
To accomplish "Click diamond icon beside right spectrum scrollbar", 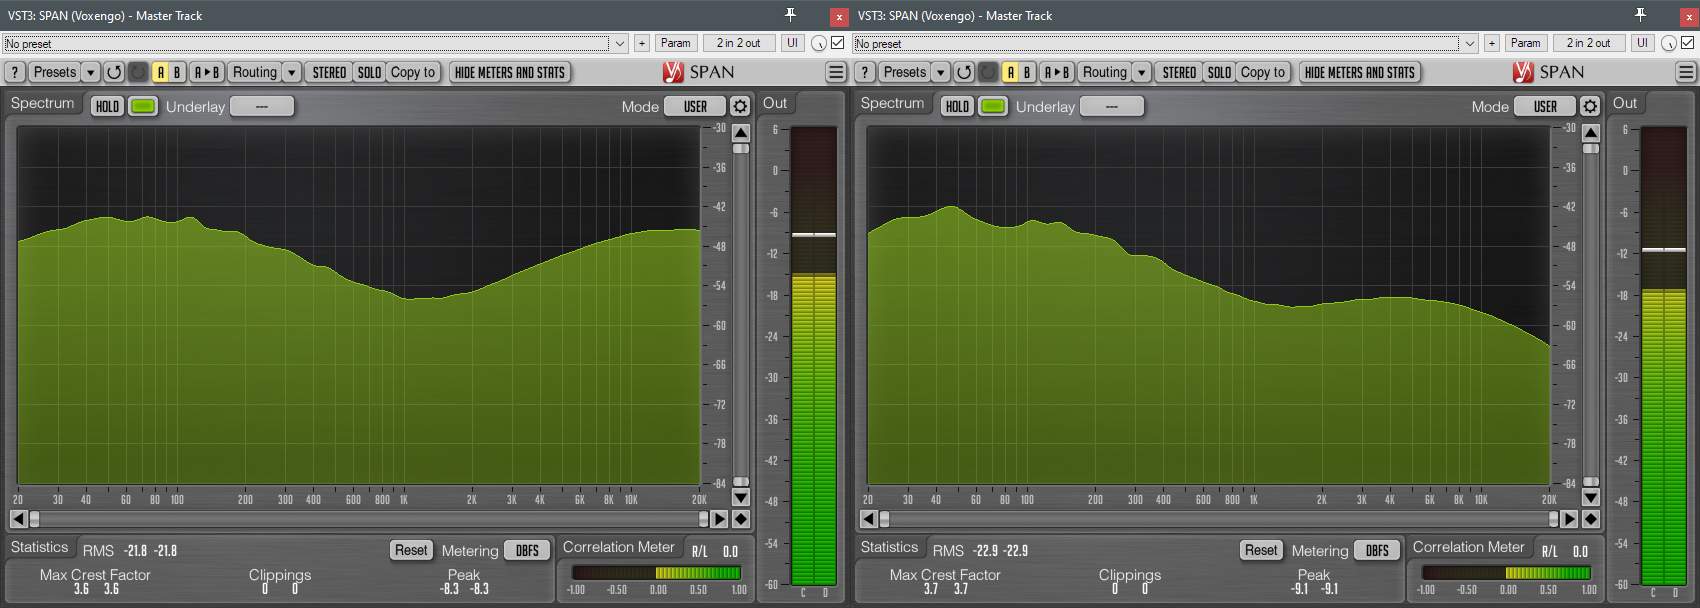I will (x=1591, y=519).
